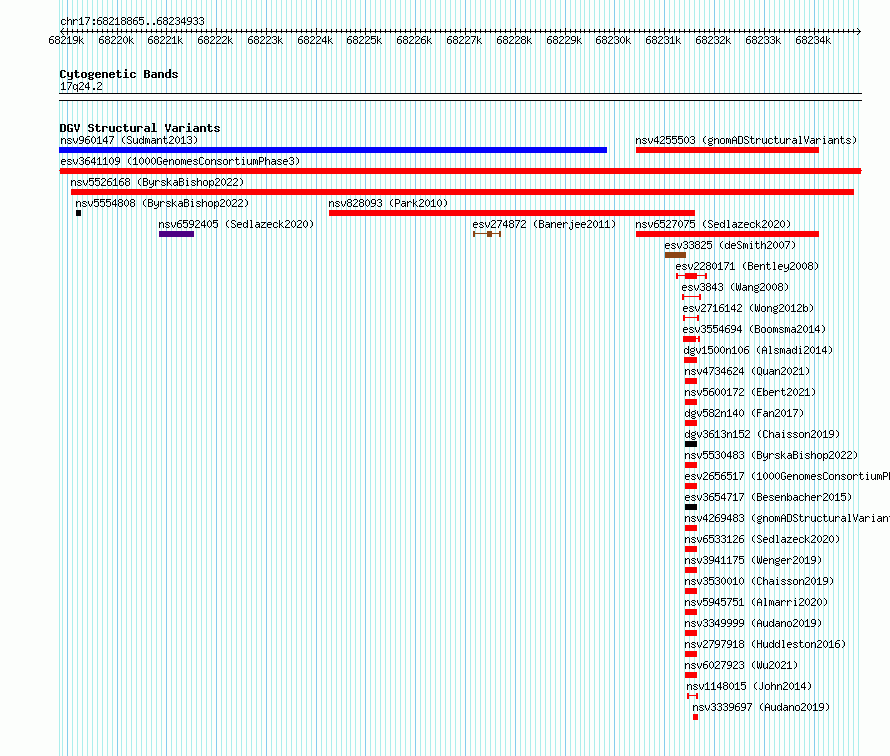
Task: Open nsv6027923 (Wu2021) label
Action: point(741,665)
